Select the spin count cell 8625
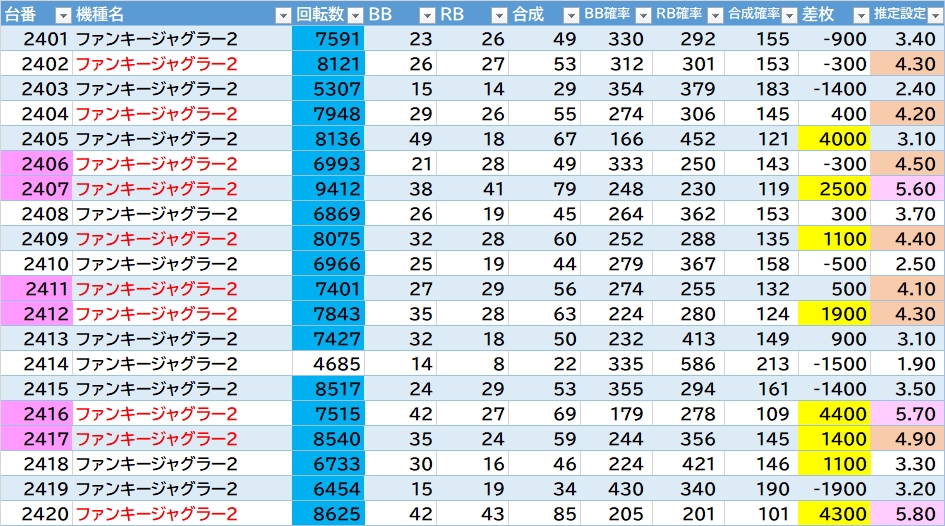945x526 pixels. (x=328, y=513)
